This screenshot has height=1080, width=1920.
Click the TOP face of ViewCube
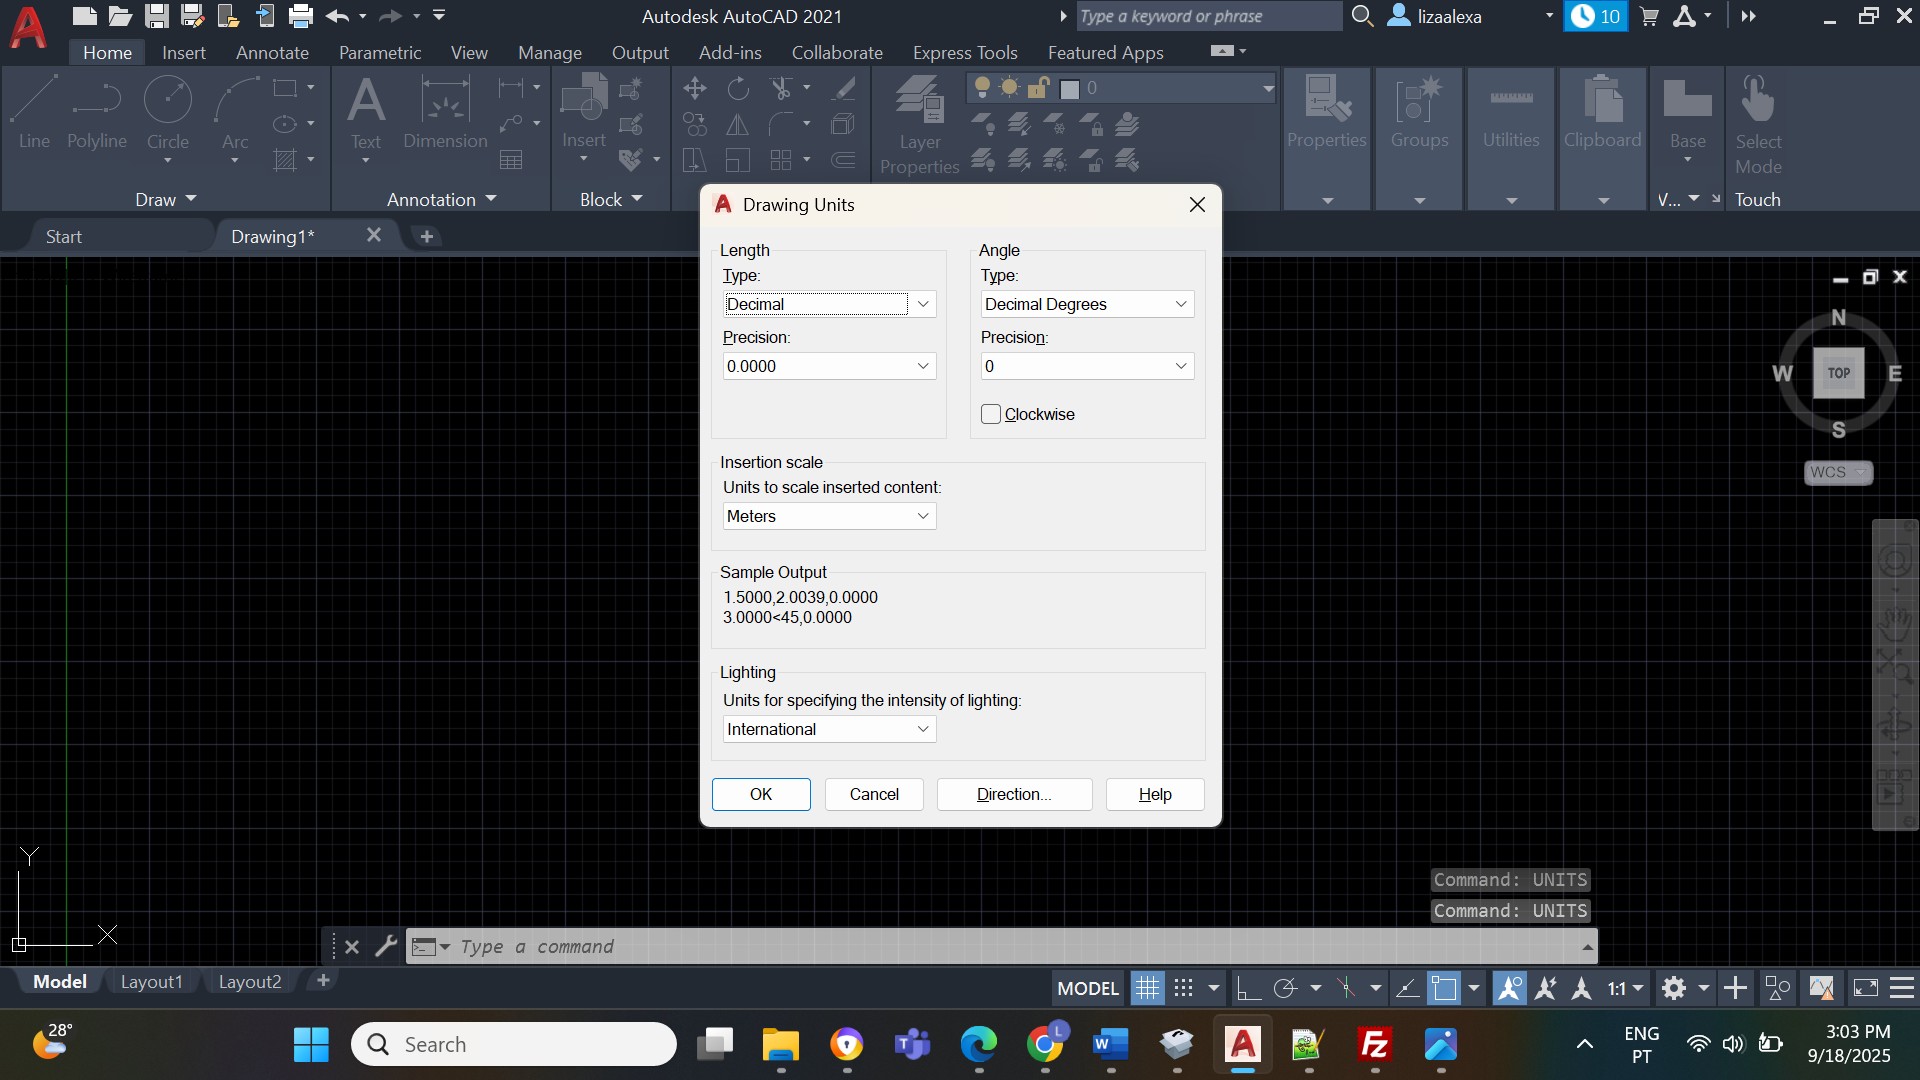(x=1838, y=373)
